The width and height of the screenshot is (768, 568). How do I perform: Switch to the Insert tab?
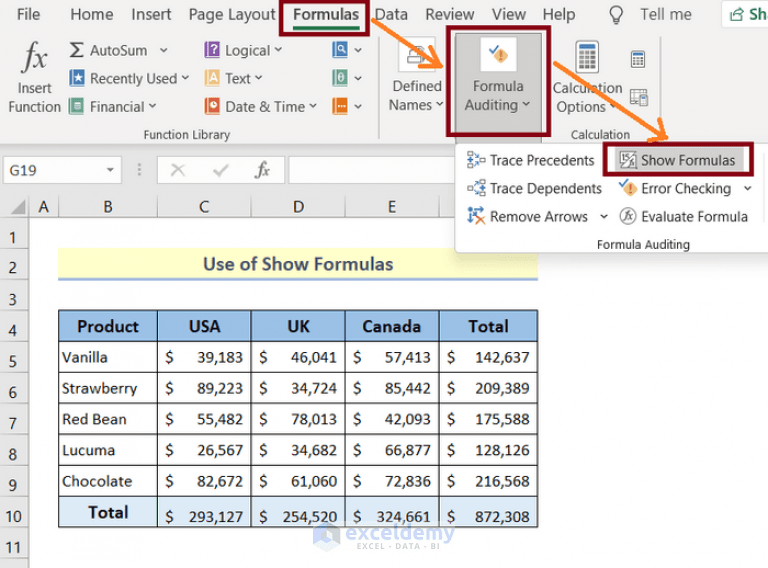tap(151, 14)
